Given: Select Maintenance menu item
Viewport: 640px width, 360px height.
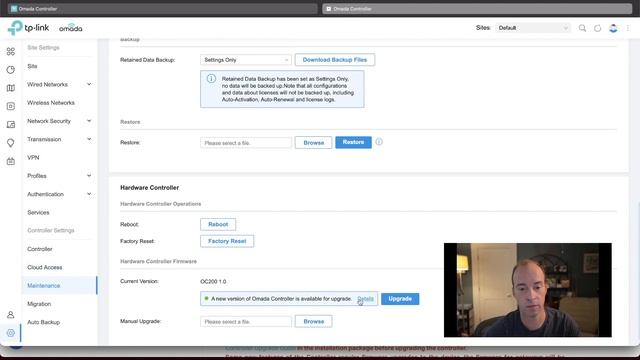Looking at the screenshot, I should tap(59, 285).
